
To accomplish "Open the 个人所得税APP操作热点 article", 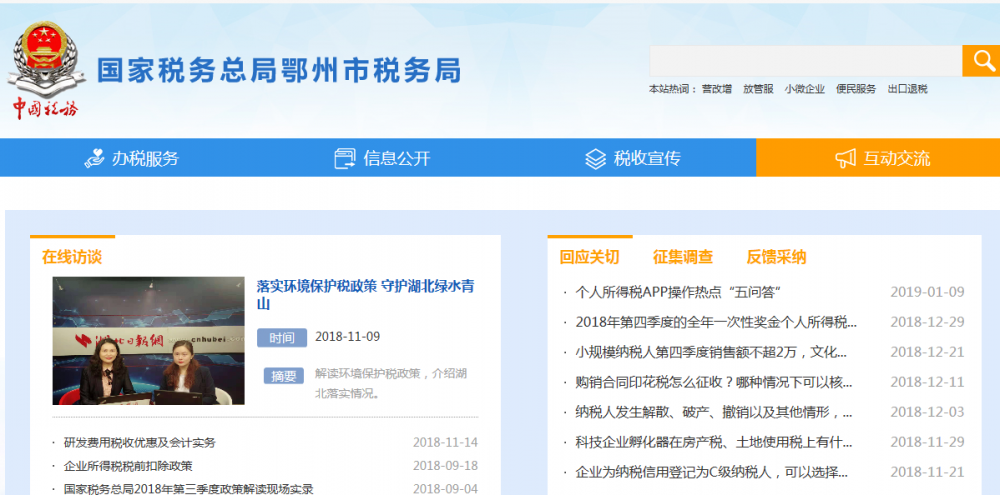I will pyautogui.click(x=677, y=292).
